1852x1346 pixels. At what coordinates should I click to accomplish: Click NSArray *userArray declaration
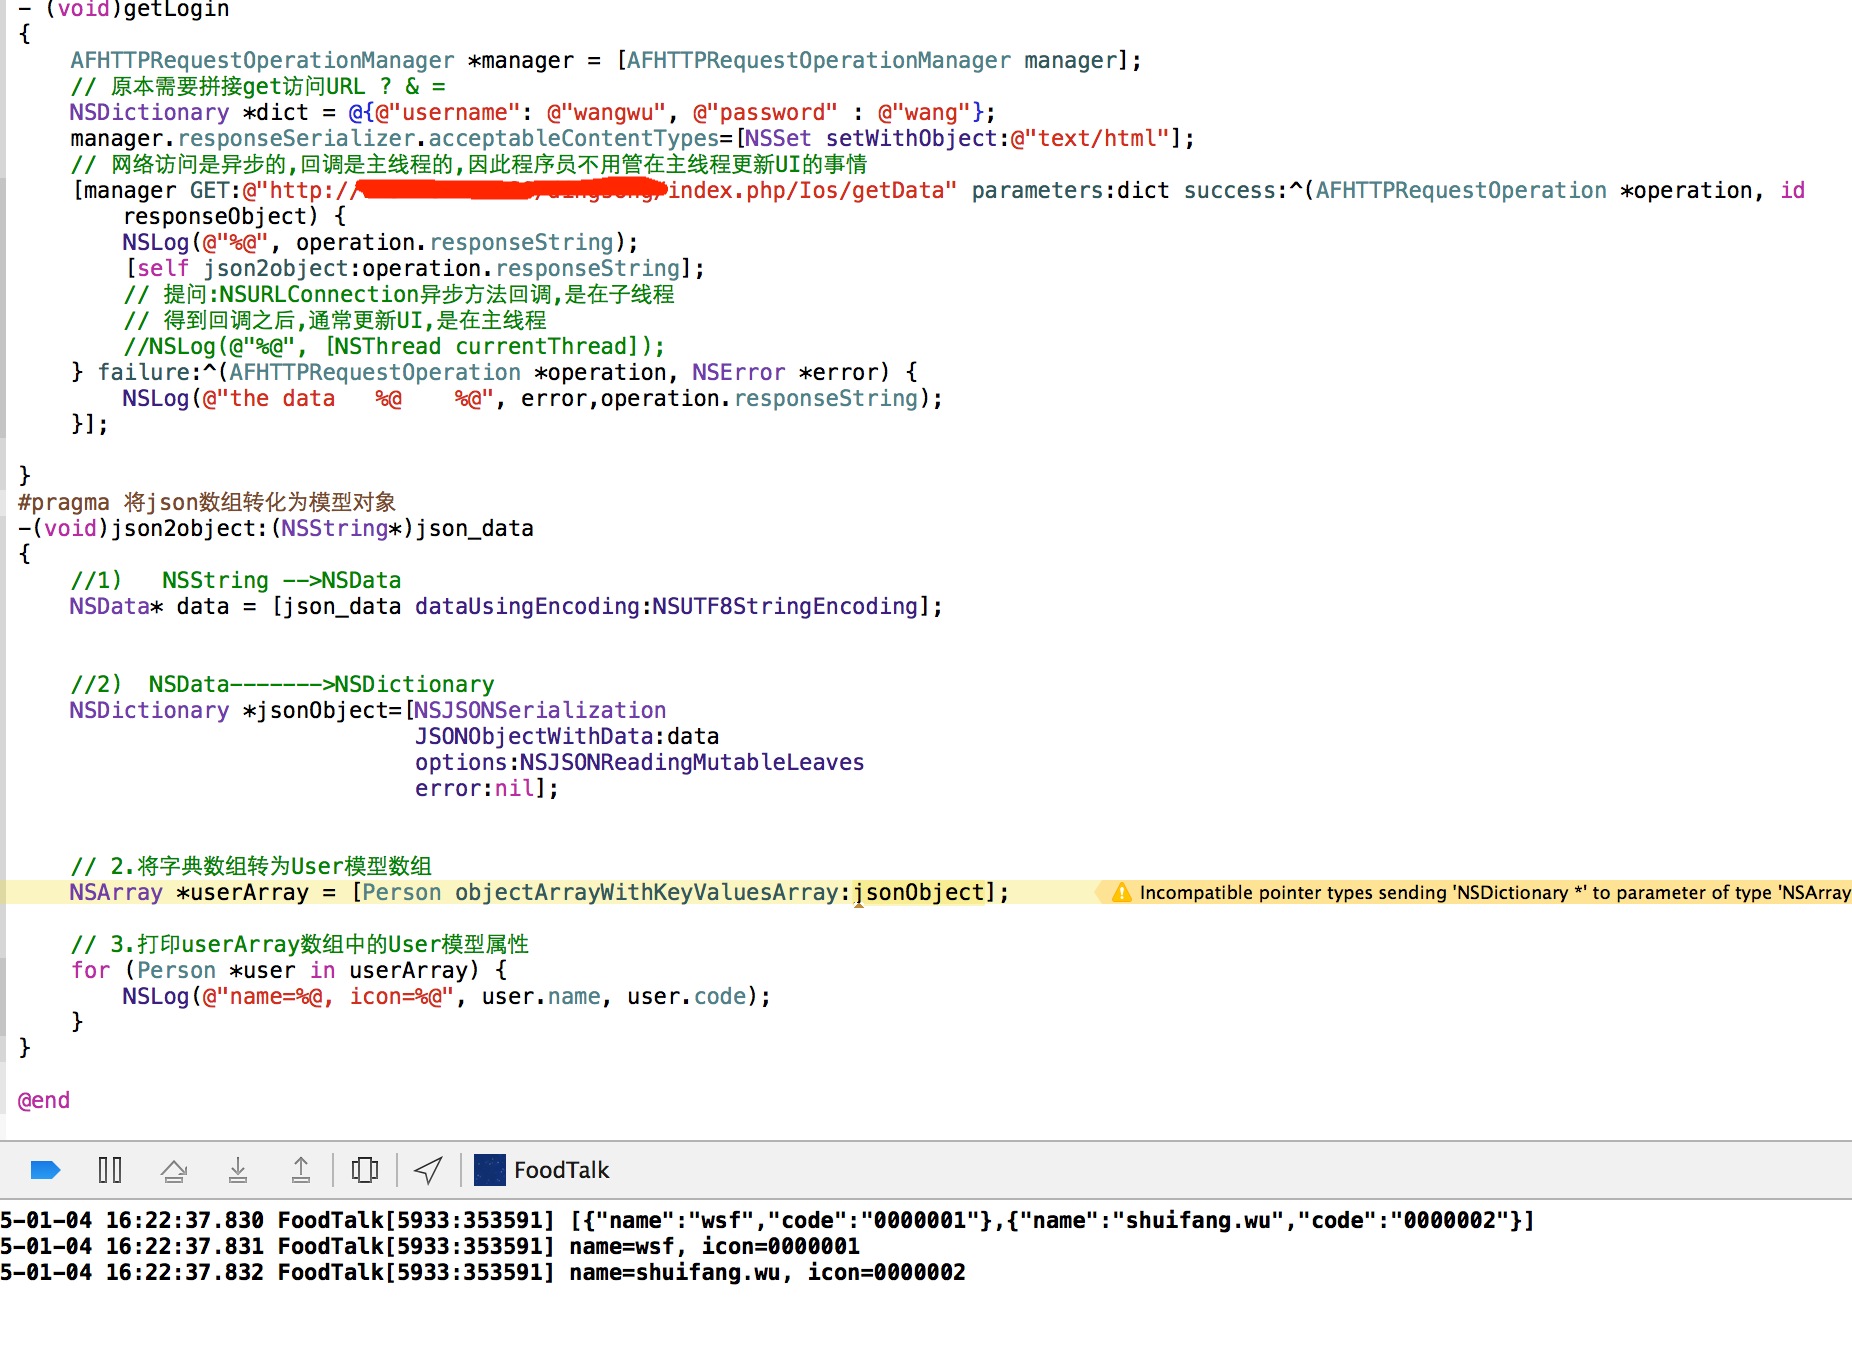[189, 892]
